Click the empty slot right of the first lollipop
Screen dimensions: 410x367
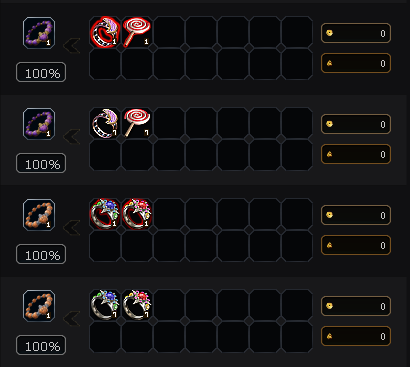[169, 32]
